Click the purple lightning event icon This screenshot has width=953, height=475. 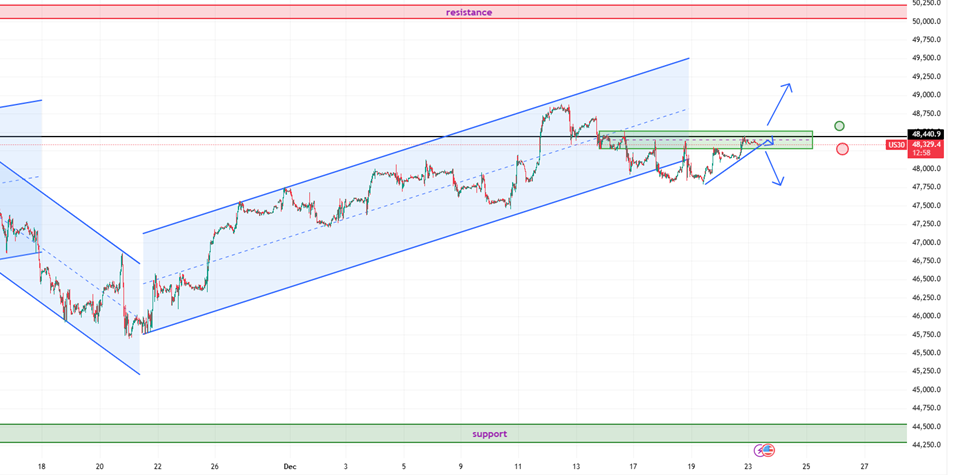(760, 451)
